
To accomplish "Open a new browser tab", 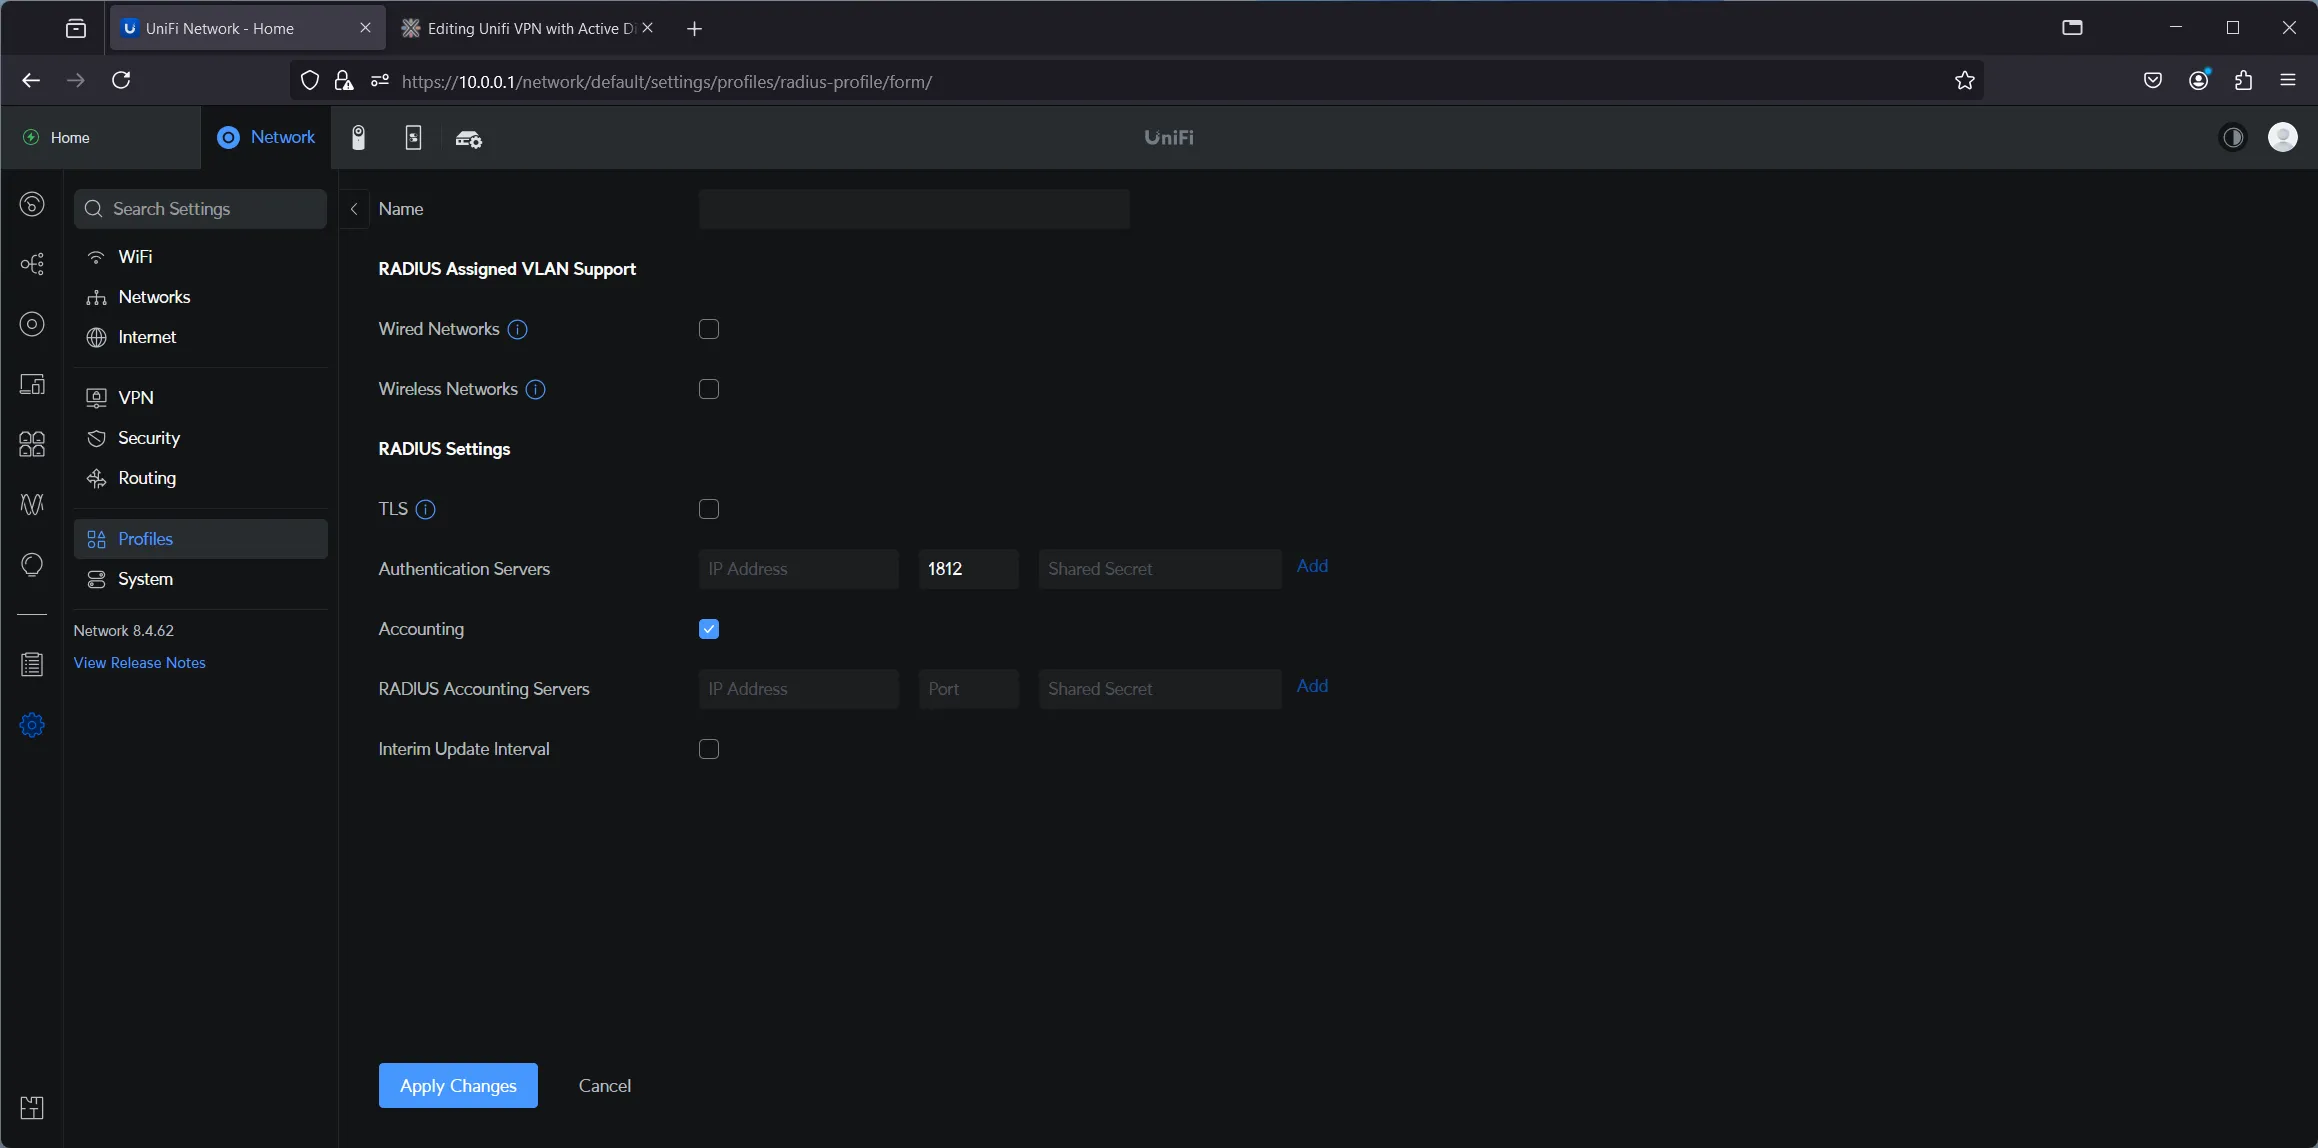I will [694, 29].
